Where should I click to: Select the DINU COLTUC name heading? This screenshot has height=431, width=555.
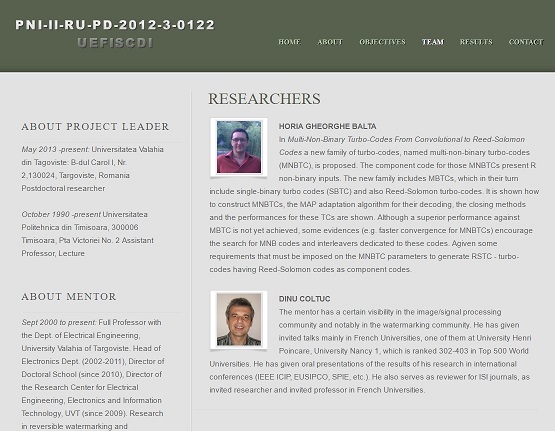click(304, 299)
